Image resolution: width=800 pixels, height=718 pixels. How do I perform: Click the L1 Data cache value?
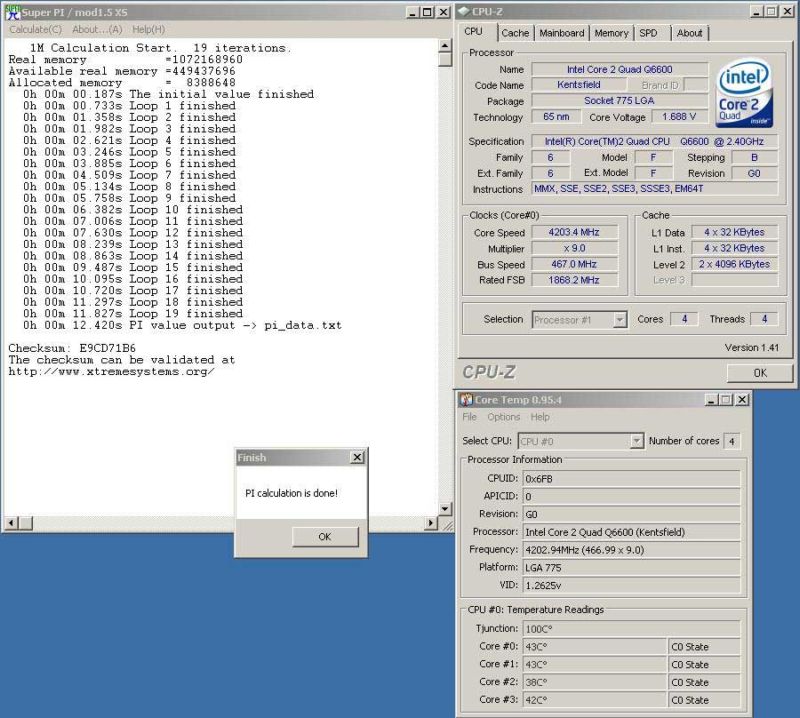click(x=734, y=232)
